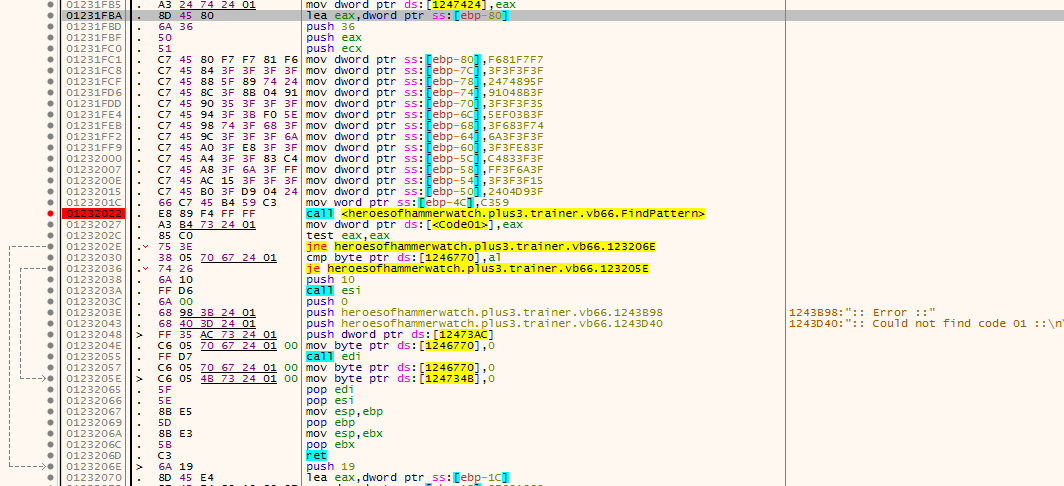
Task: Select the push instruction referencing 1243D40
Action: [x=484, y=323]
